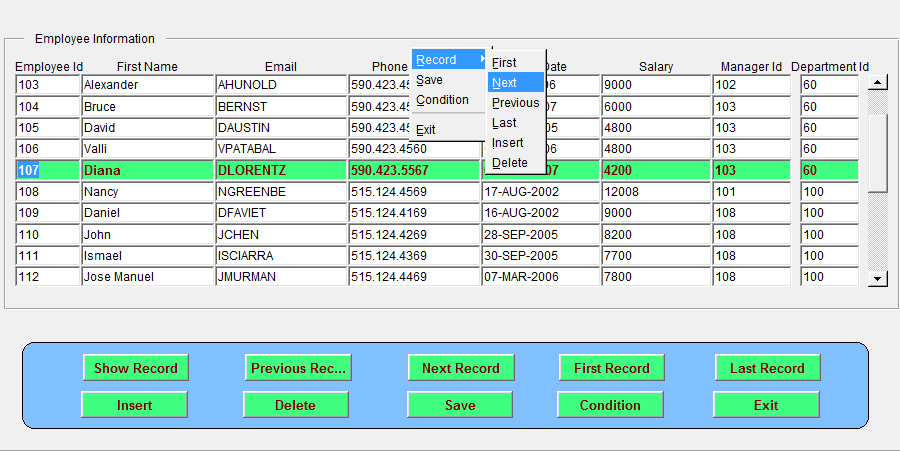Click the First Name field containing John

(148, 235)
